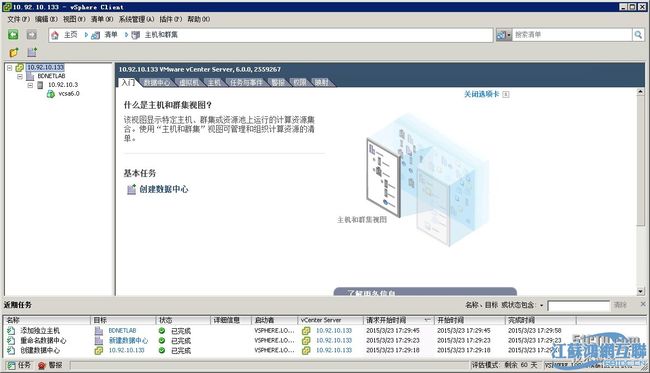Click the green status check of 重命名数据中心

[x=162, y=341]
